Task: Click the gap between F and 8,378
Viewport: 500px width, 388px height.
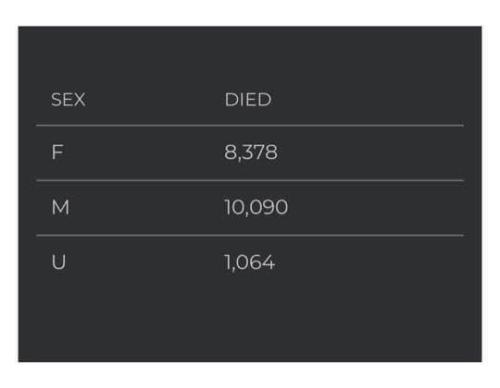Action: point(143,152)
